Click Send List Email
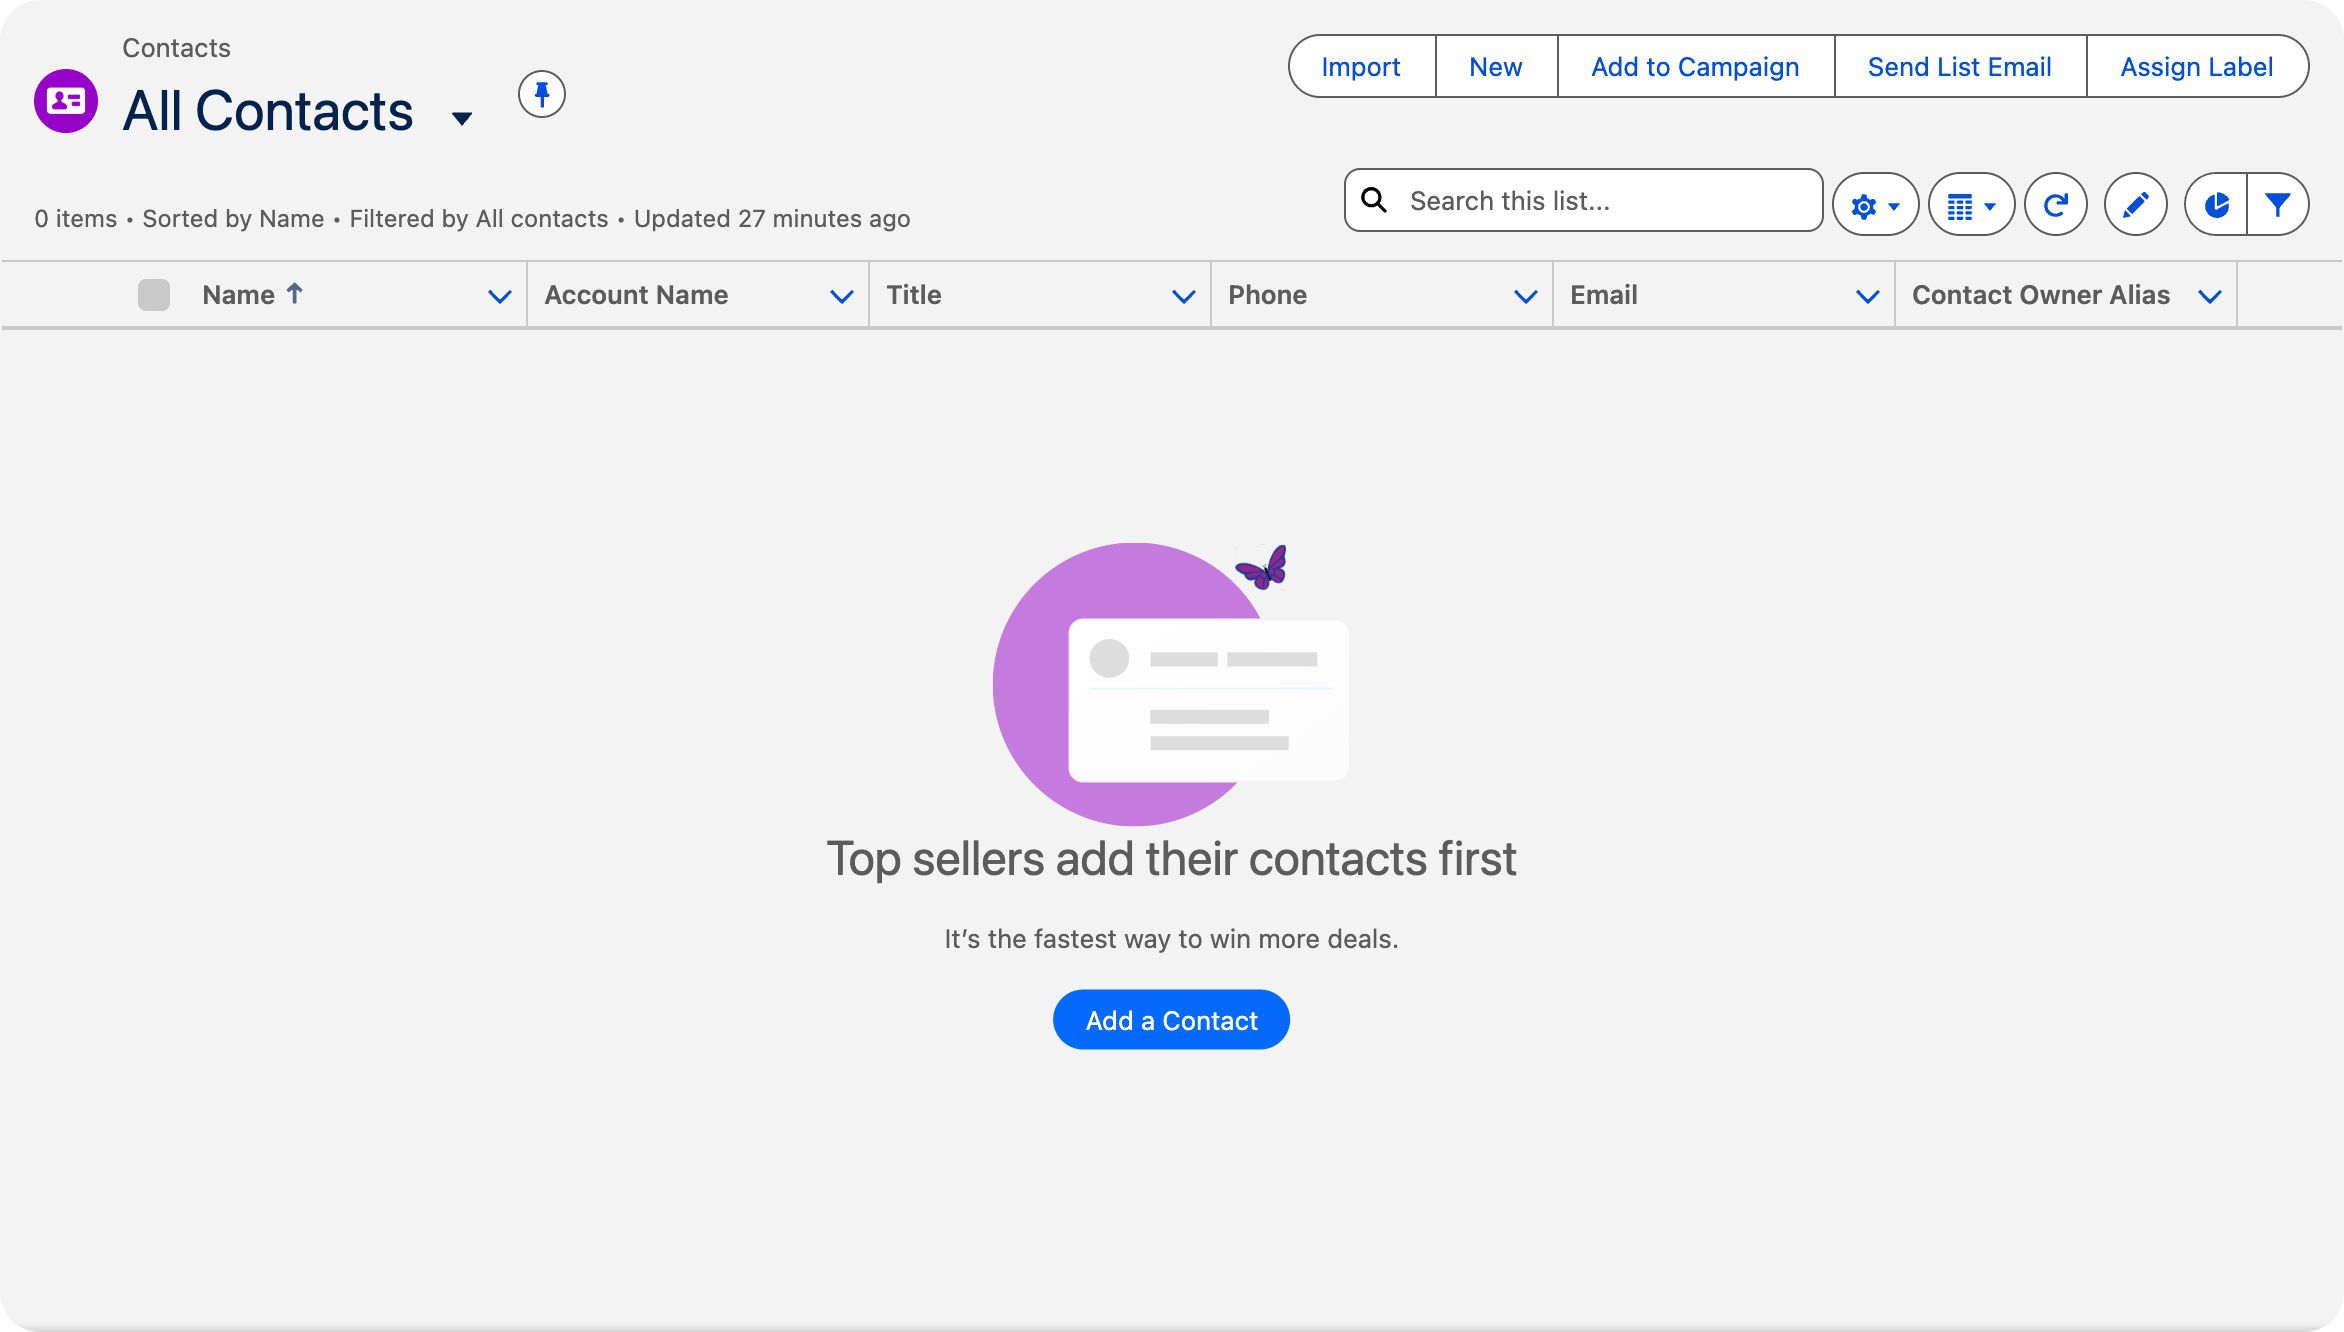Screen dimensions: 2344x1332 click(1960, 66)
